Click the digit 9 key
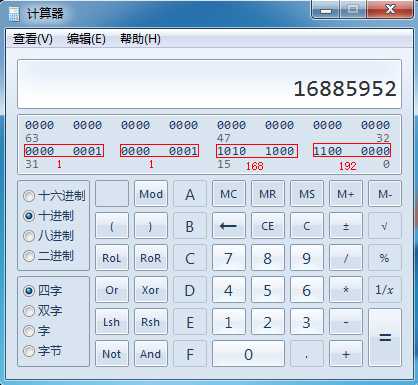This screenshot has width=418, height=385. tap(307, 258)
